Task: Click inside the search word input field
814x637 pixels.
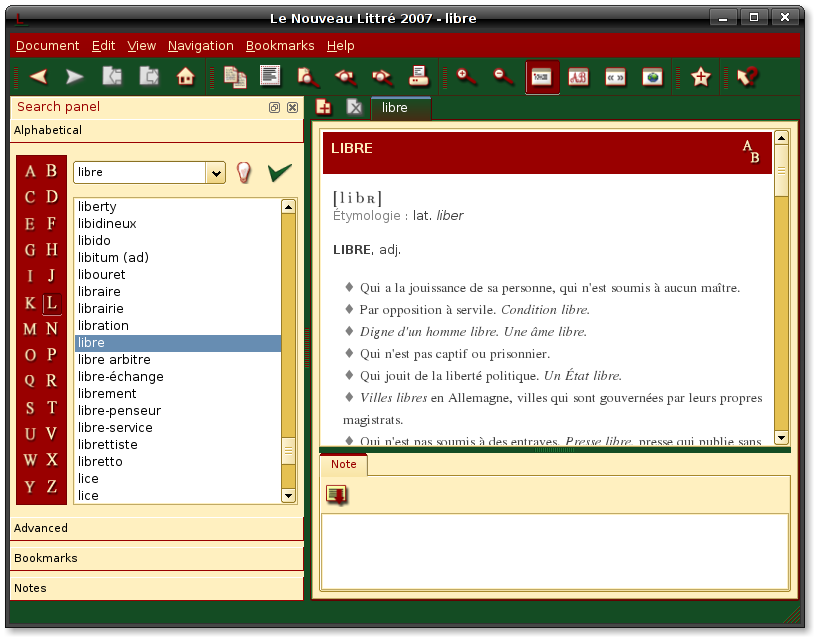Action: [140, 173]
